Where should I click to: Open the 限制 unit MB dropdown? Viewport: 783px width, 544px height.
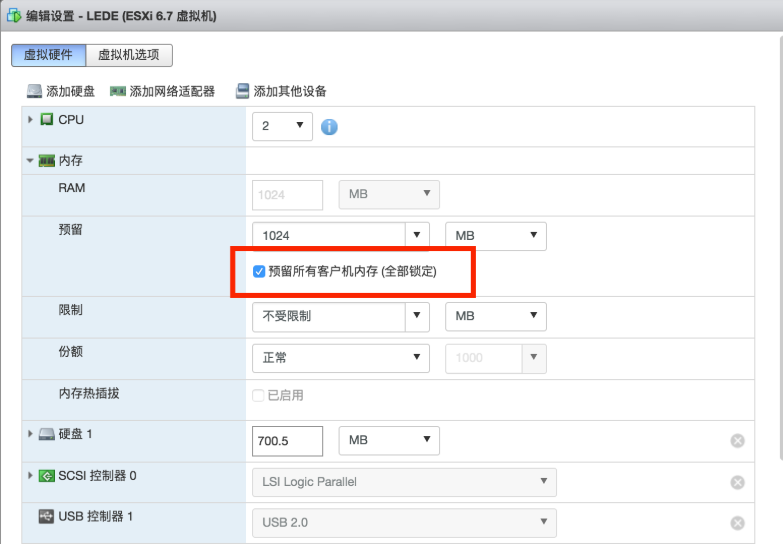(x=496, y=316)
